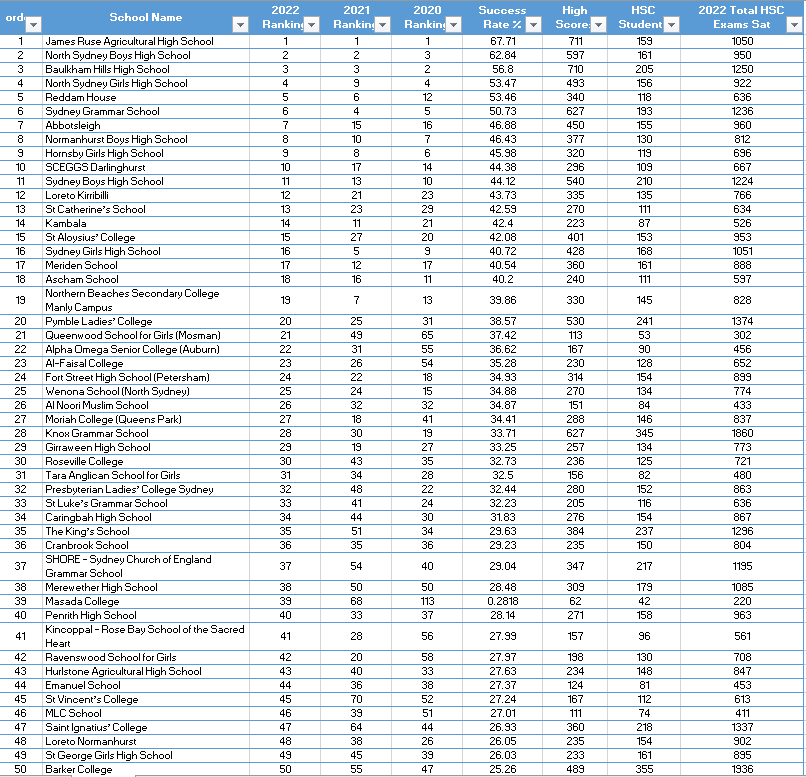Select James Ruse success rate 67.71
This screenshot has width=806, height=777.
(x=502, y=41)
